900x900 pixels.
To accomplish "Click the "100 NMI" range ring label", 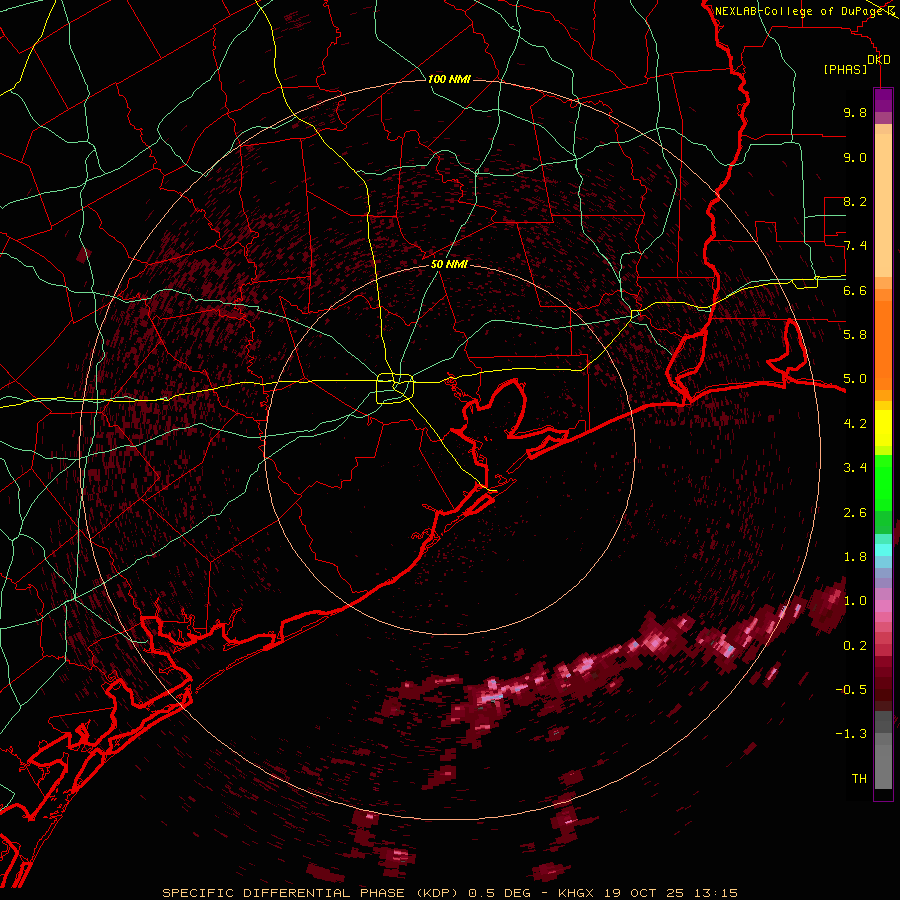I will (449, 79).
